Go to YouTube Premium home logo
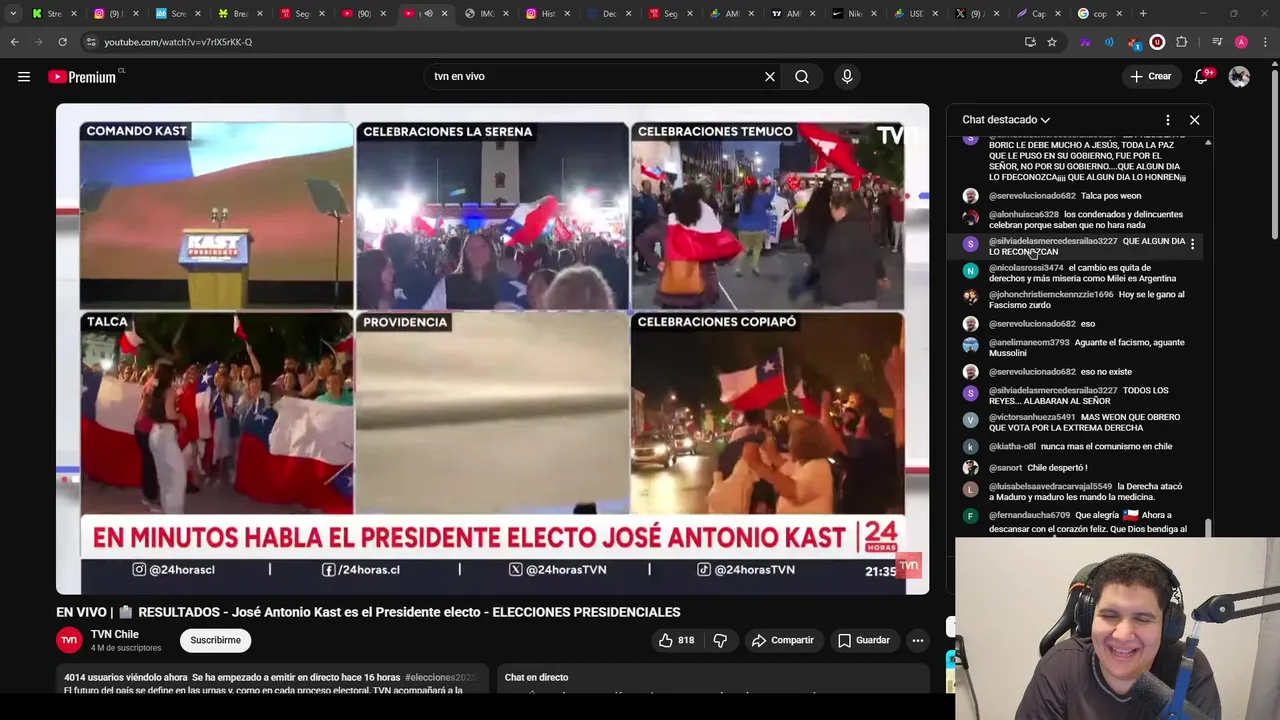1280x720 pixels. [82, 77]
